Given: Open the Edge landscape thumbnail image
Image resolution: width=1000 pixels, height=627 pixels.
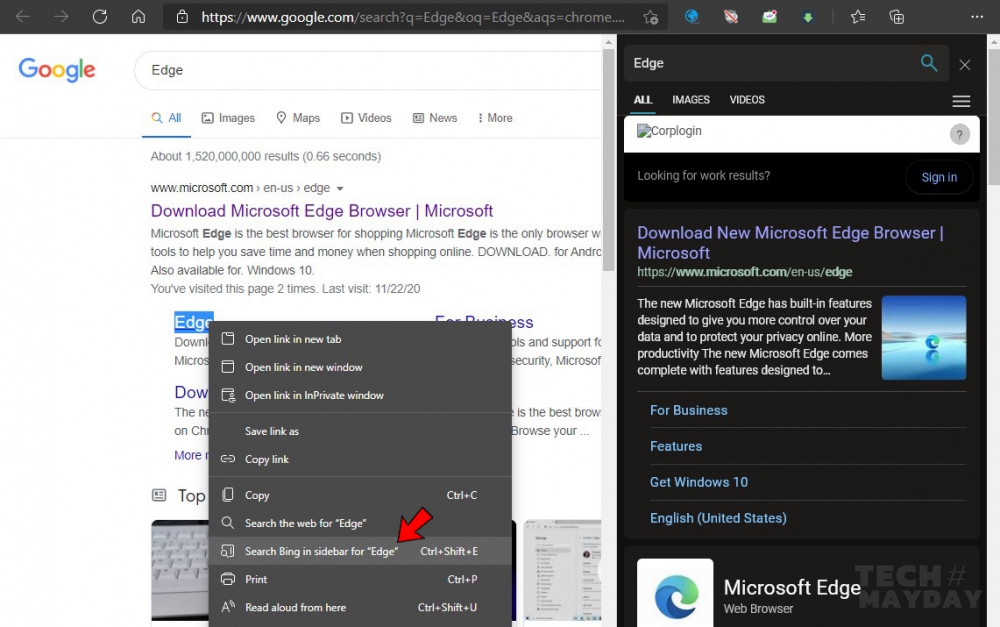Looking at the screenshot, I should tap(923, 337).
